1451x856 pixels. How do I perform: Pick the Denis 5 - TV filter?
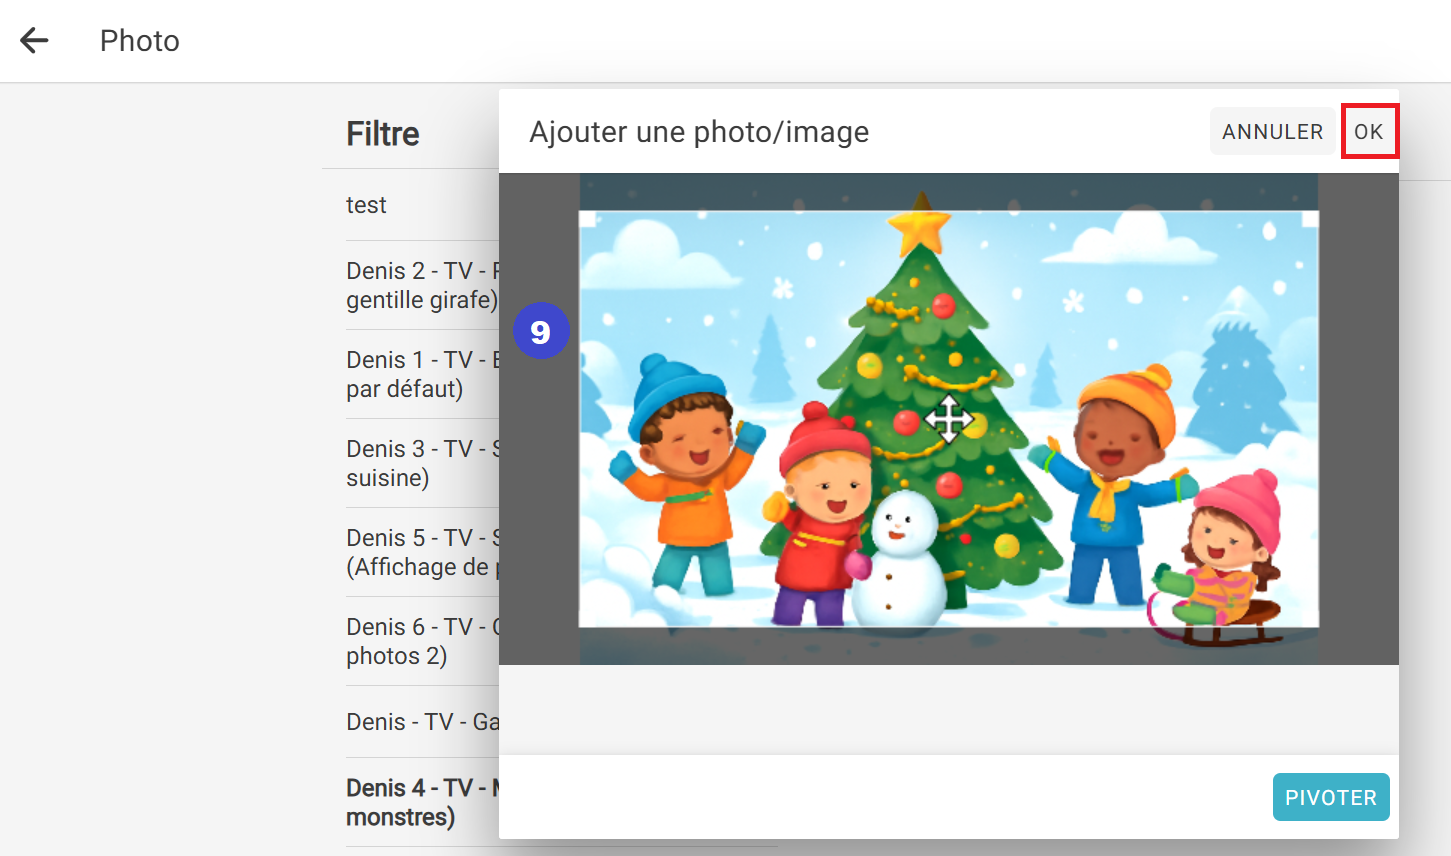point(422,552)
